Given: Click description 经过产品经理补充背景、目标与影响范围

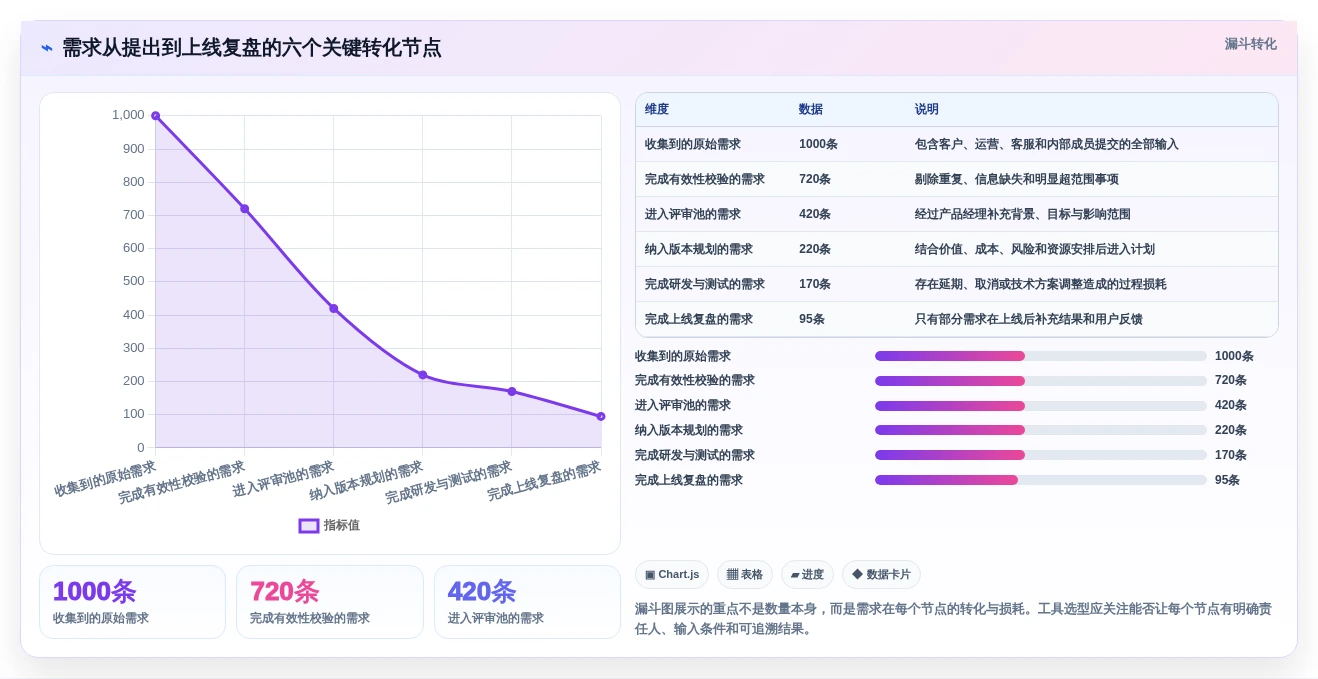Looking at the screenshot, I should point(1023,214).
